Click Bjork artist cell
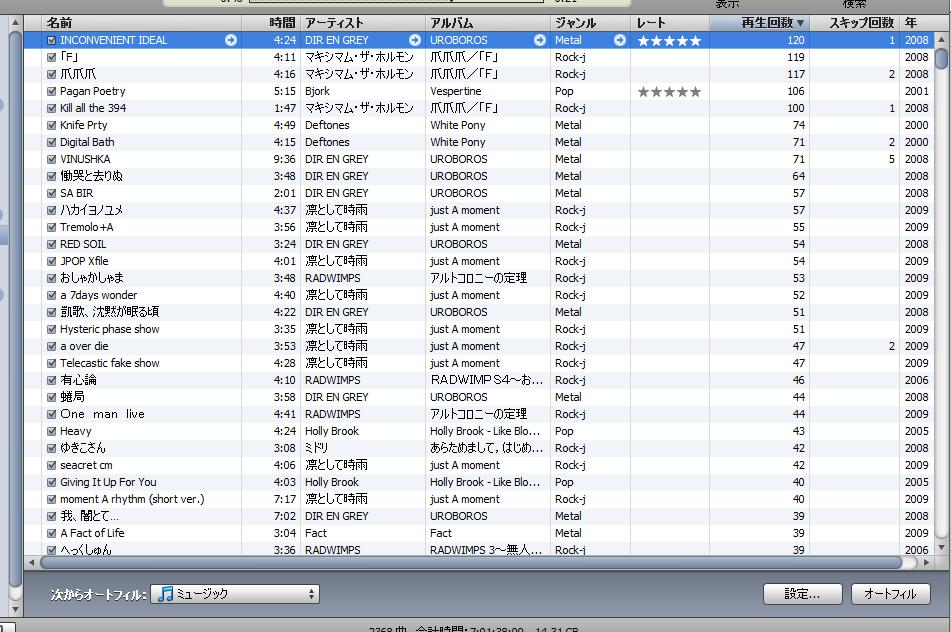 317,92
